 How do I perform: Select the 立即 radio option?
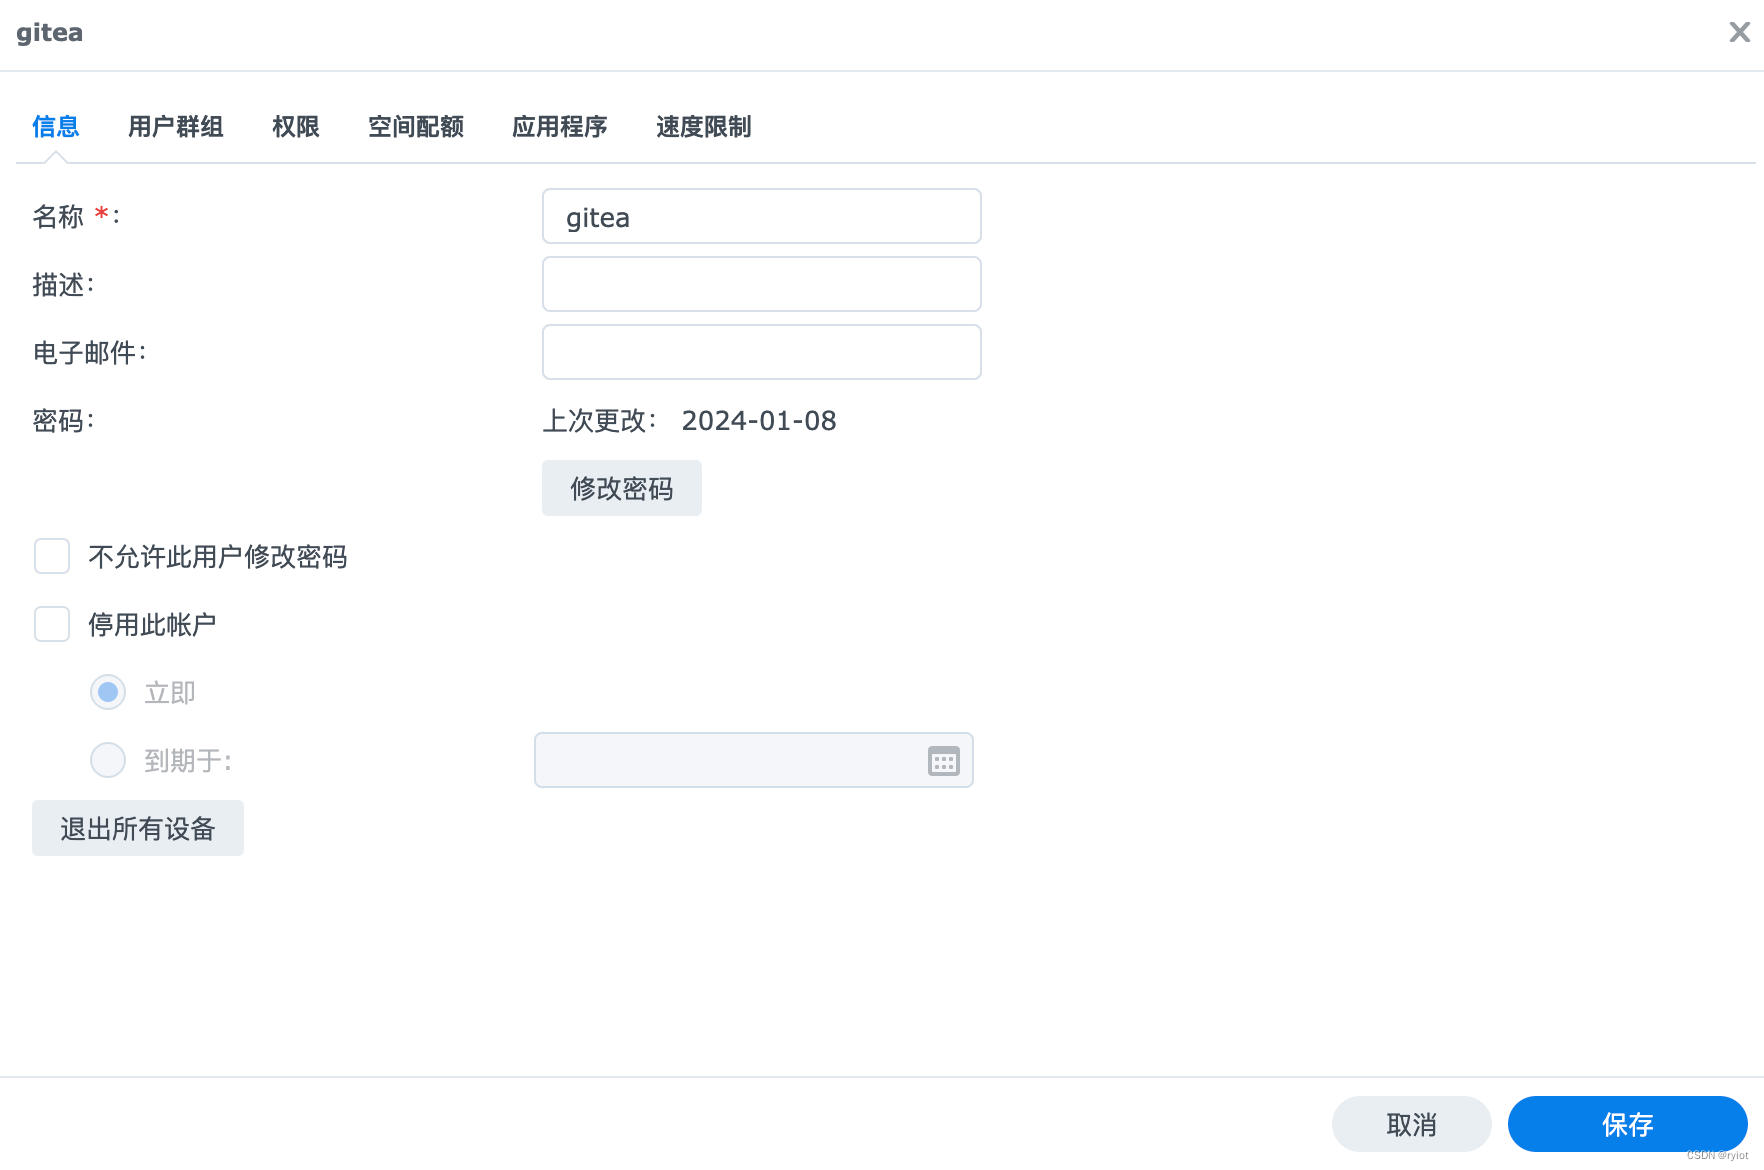tap(108, 692)
